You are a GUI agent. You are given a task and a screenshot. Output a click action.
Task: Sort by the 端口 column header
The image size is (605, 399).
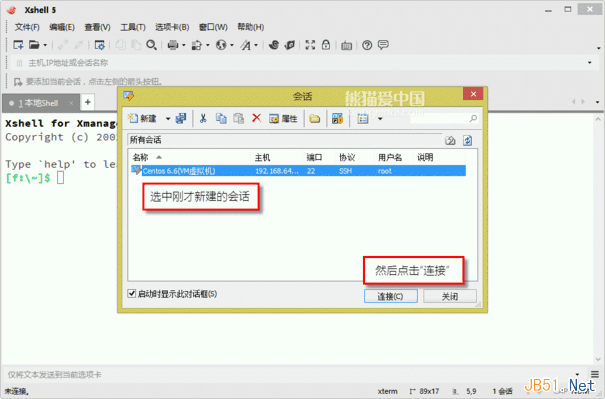[x=319, y=157]
